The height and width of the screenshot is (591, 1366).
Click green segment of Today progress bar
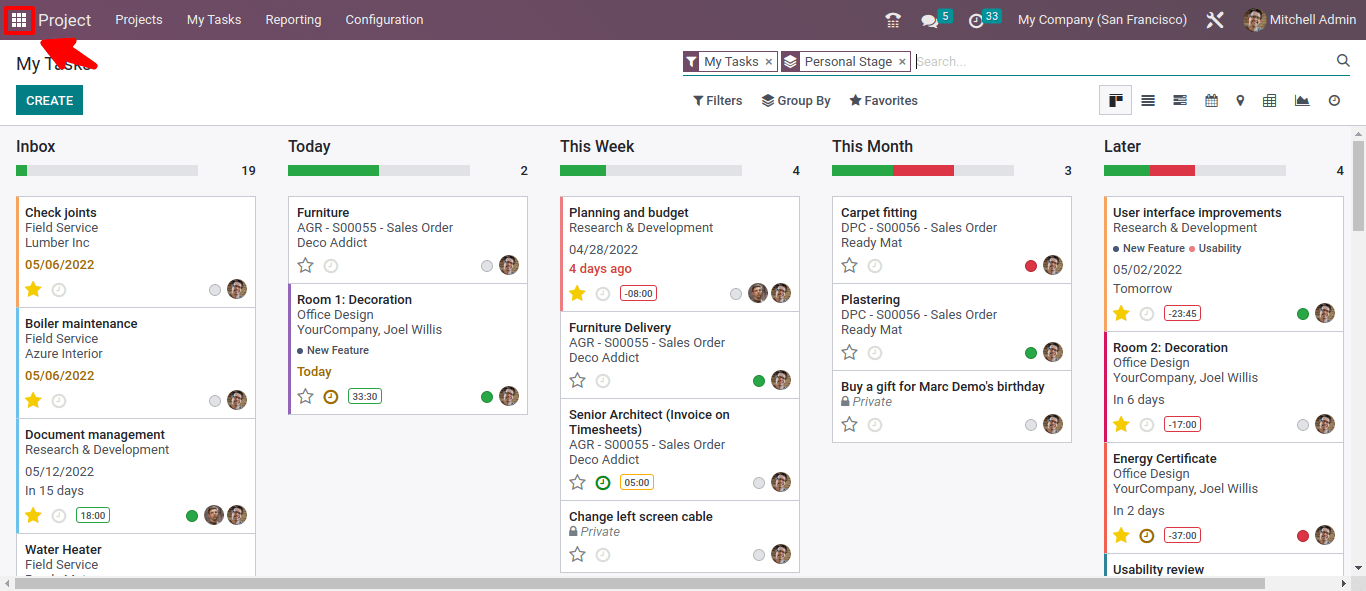[333, 170]
